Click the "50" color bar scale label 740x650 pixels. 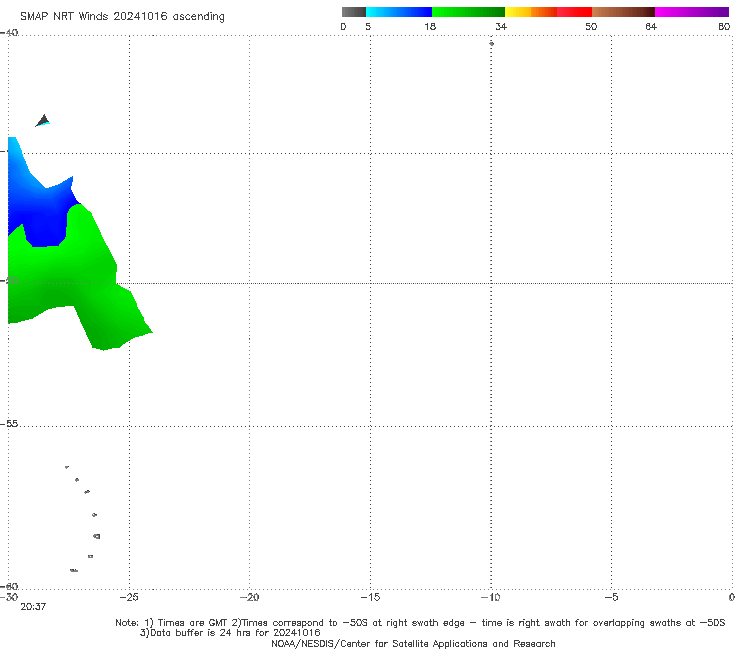click(591, 27)
